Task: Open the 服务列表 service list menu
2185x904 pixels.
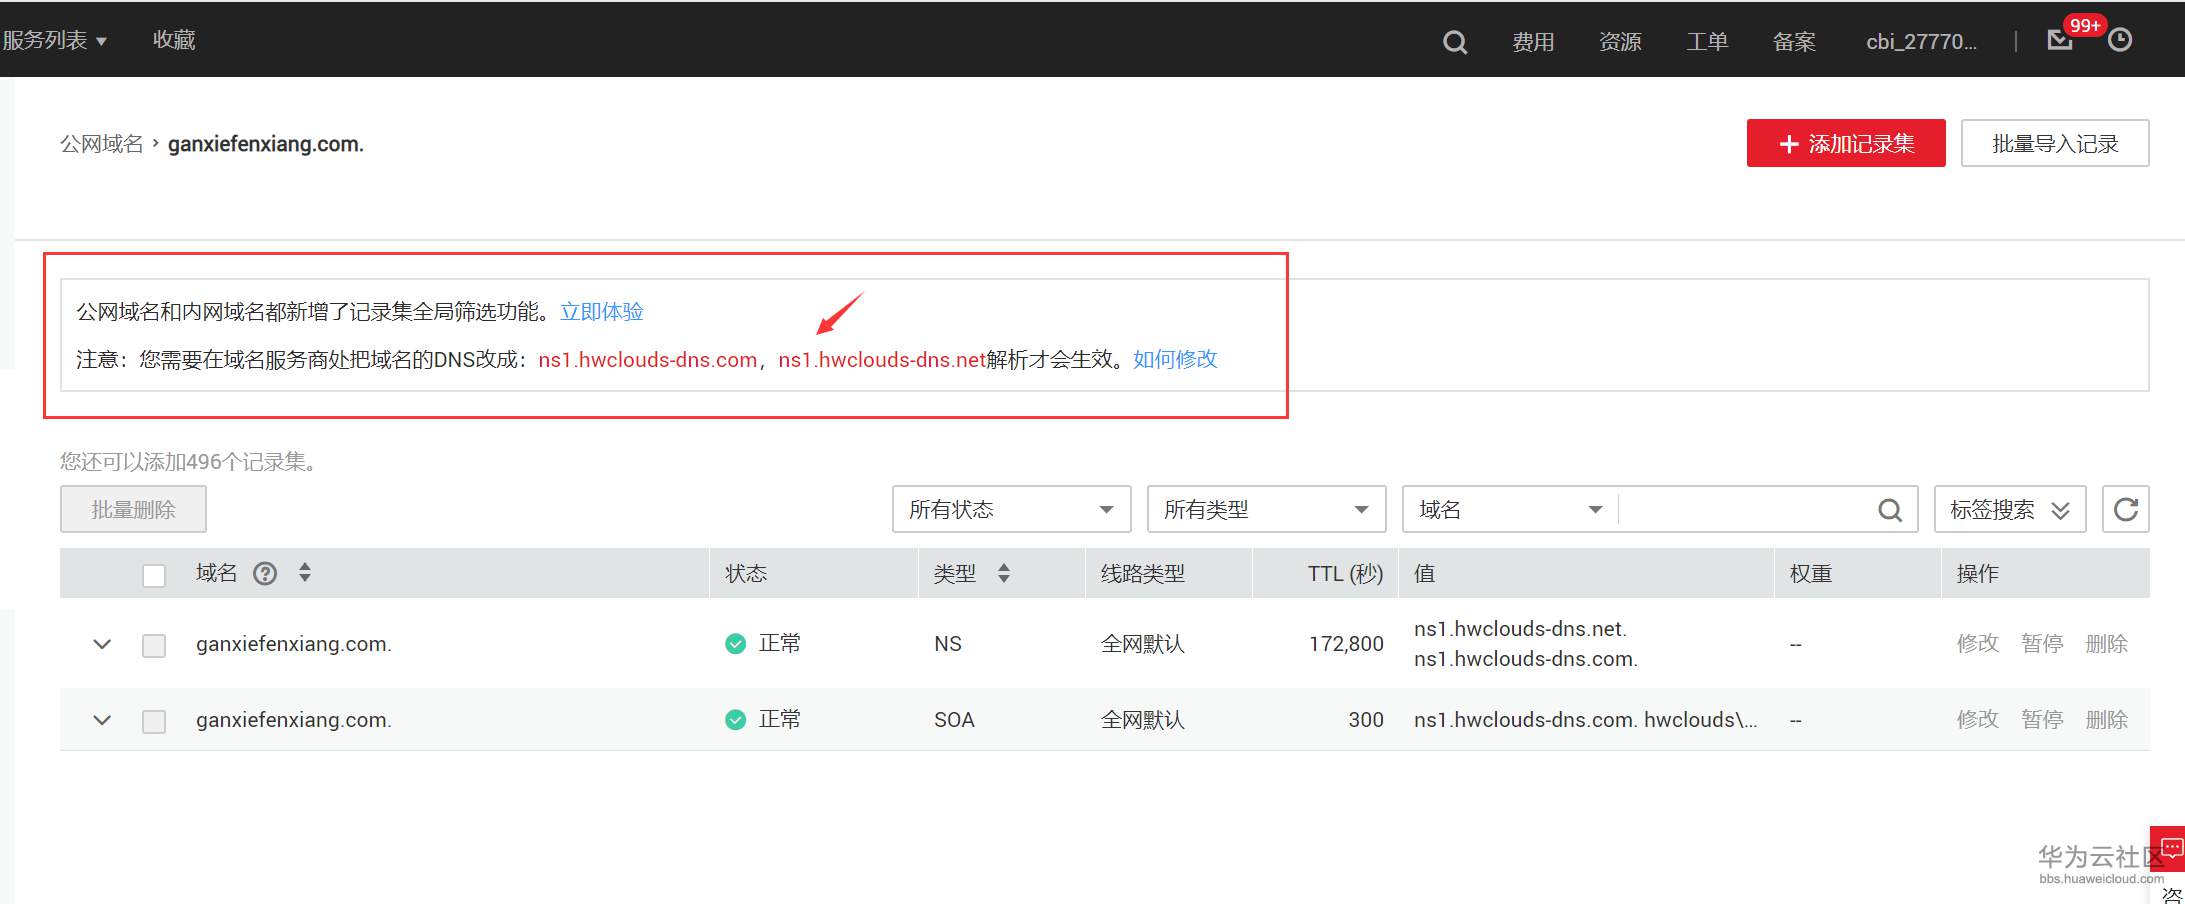Action: tap(55, 40)
